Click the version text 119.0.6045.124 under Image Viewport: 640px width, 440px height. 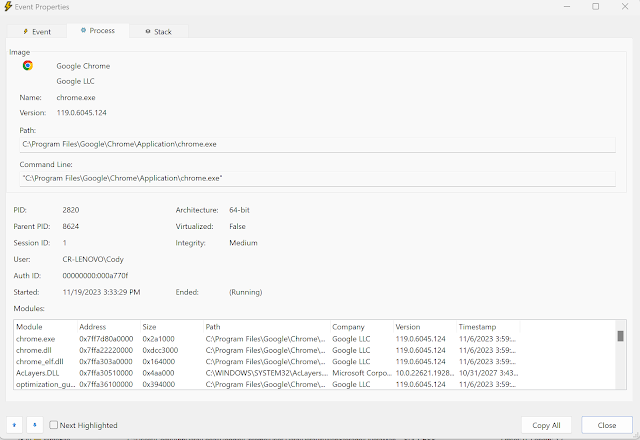tap(81, 113)
